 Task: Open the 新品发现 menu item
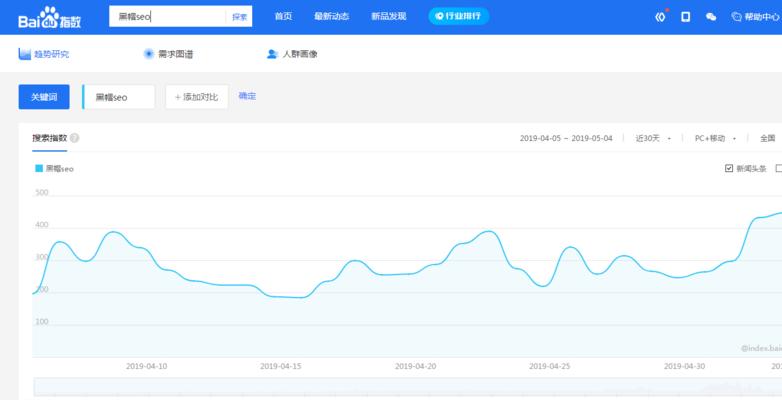[x=389, y=16]
